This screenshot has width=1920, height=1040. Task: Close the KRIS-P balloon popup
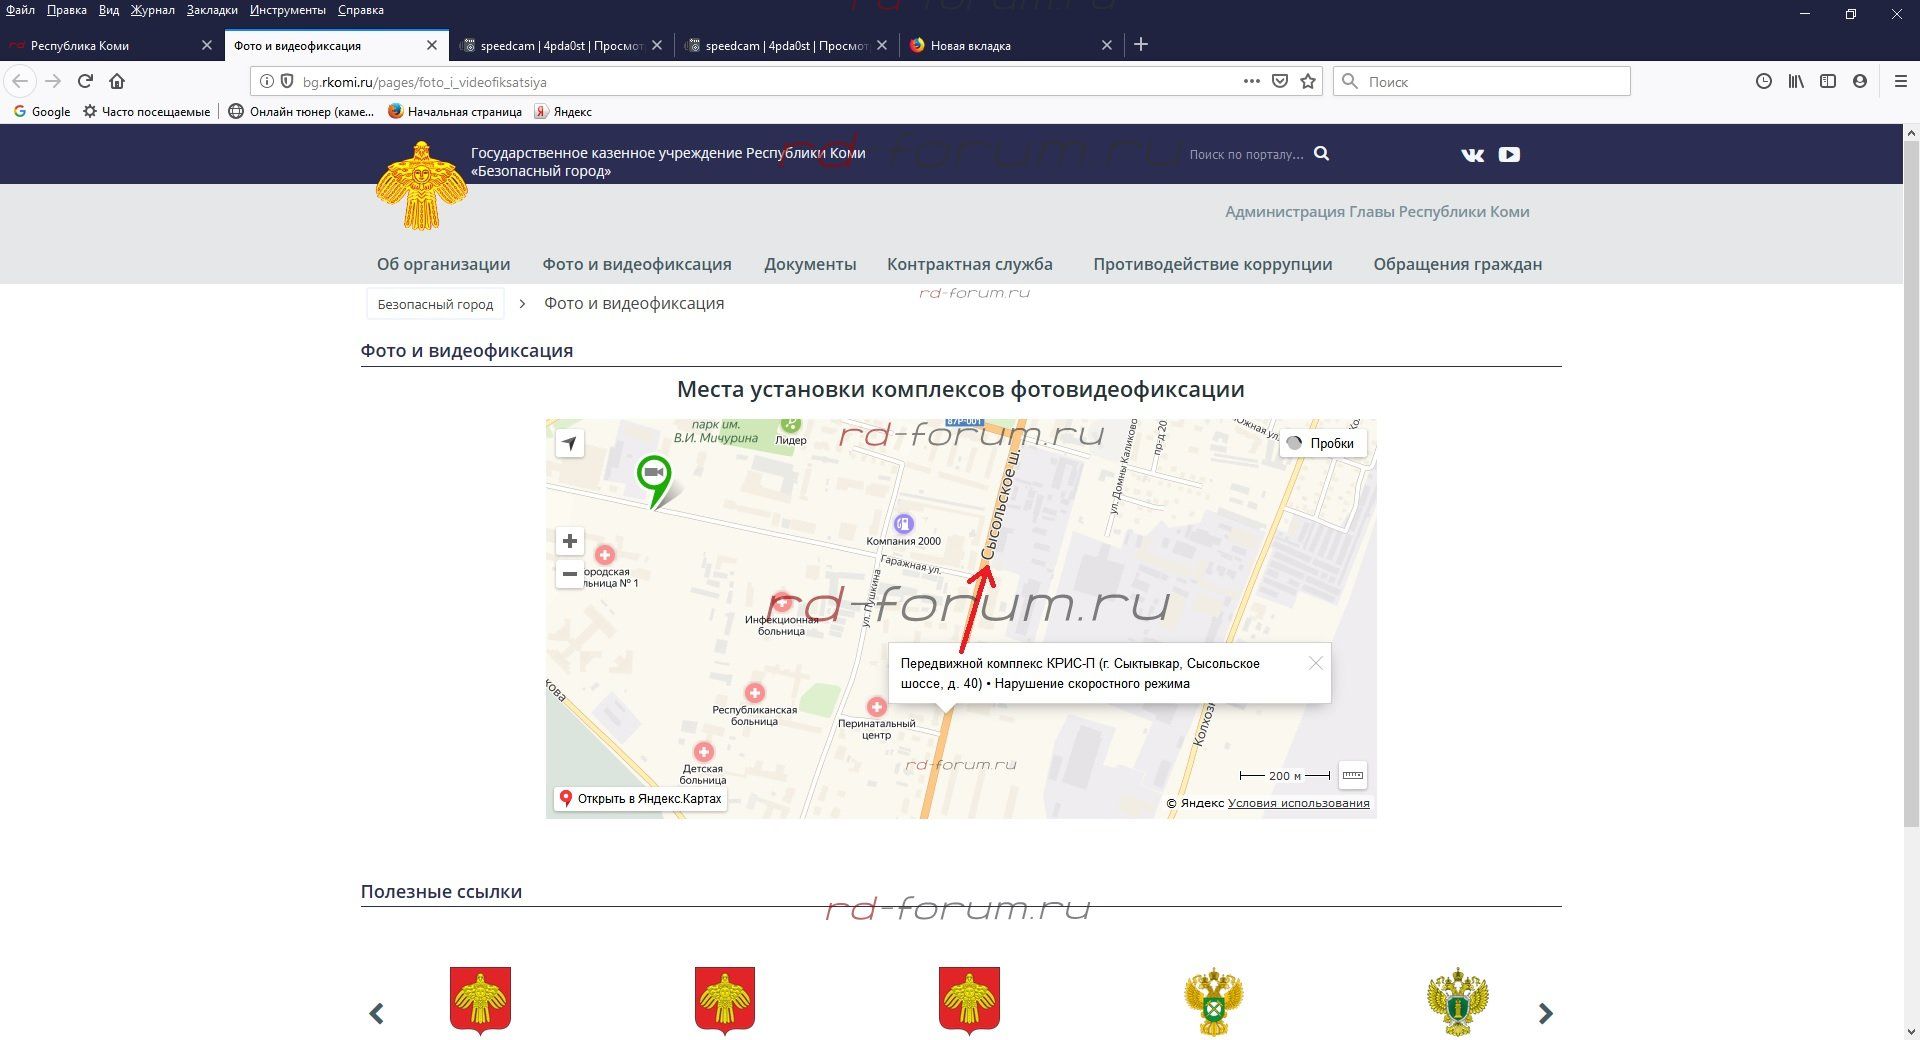[x=1316, y=663]
